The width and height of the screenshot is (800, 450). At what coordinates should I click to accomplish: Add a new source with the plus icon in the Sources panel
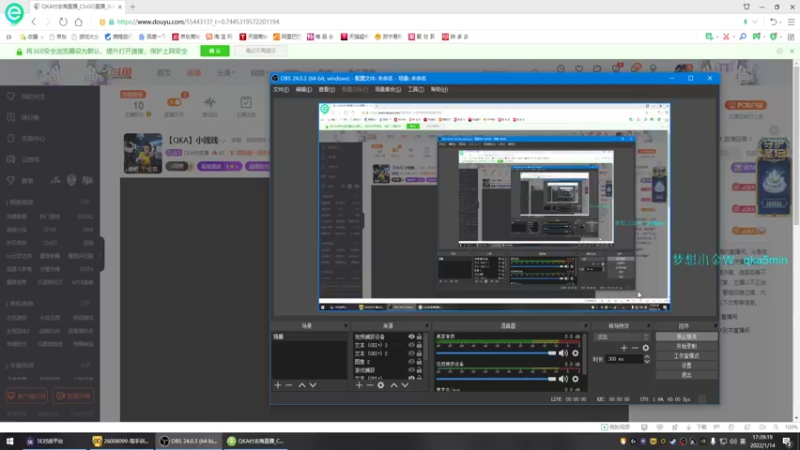359,385
